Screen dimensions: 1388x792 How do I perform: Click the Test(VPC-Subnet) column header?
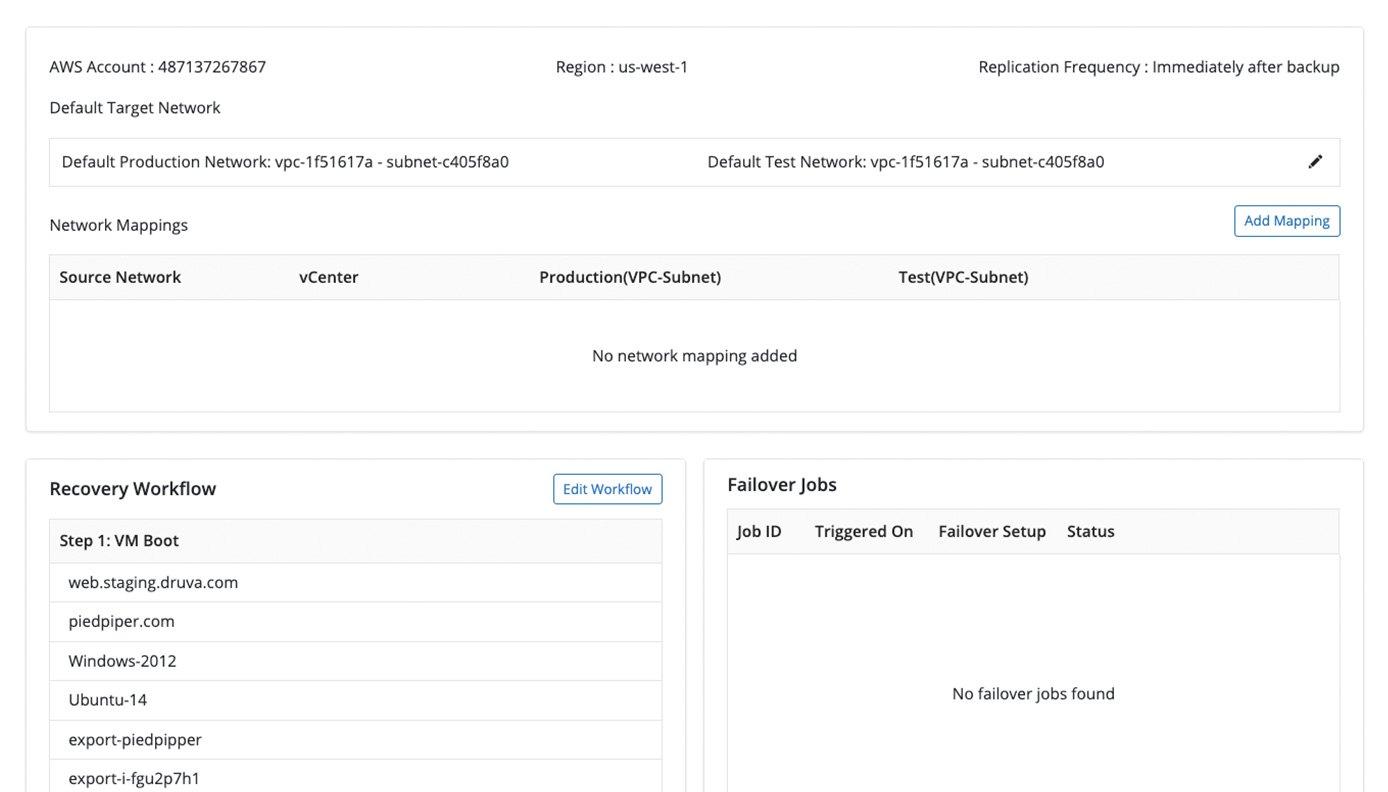click(x=962, y=277)
